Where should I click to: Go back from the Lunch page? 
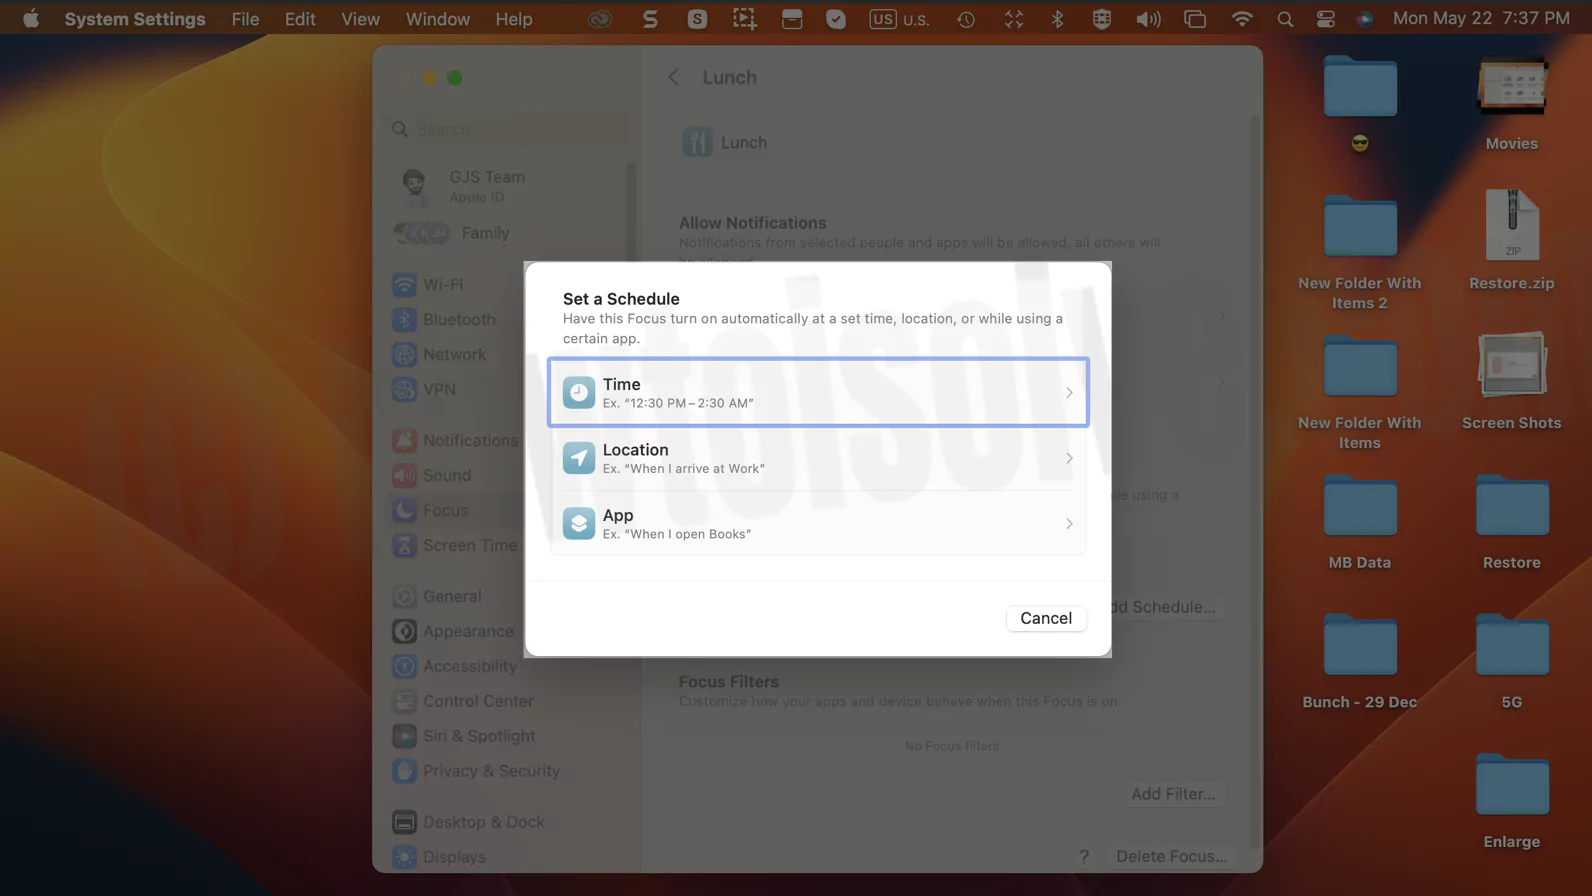click(x=674, y=77)
